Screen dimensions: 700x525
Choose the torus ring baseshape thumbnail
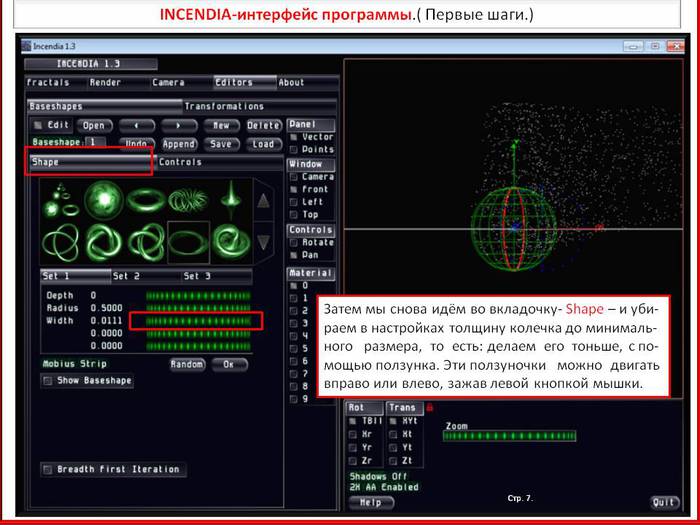click(x=146, y=200)
